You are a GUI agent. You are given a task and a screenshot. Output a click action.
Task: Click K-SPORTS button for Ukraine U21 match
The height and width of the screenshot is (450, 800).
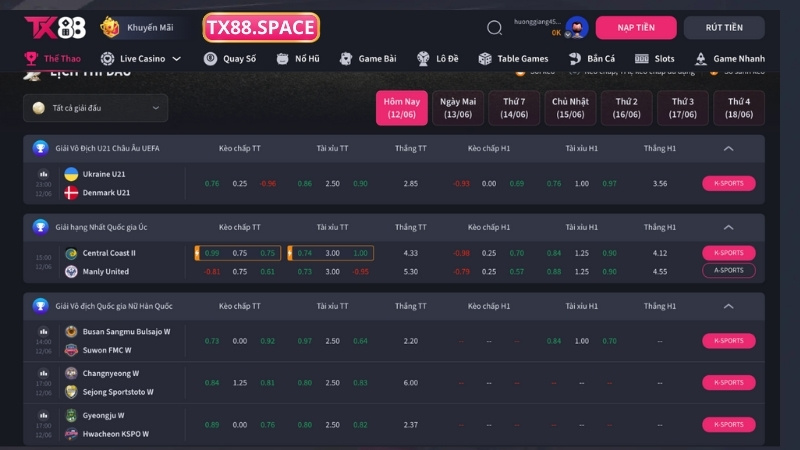[729, 183]
